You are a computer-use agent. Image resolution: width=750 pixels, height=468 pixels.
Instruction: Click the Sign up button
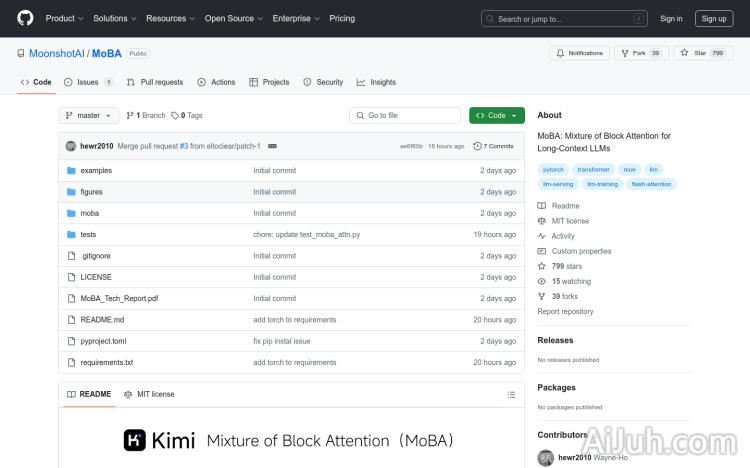point(714,18)
